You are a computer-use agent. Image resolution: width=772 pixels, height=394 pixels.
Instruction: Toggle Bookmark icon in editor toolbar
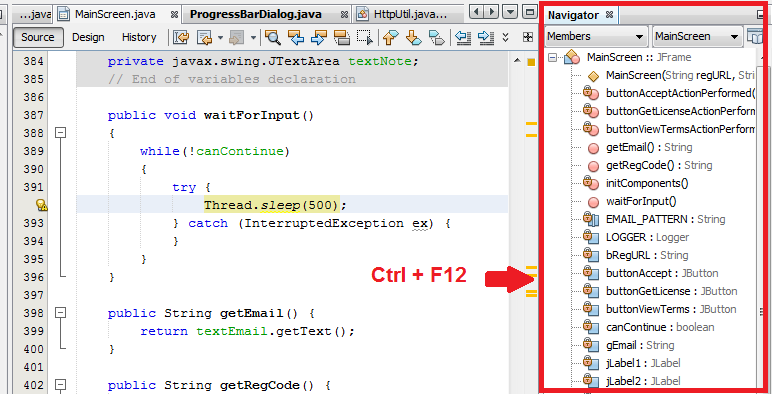click(436, 37)
